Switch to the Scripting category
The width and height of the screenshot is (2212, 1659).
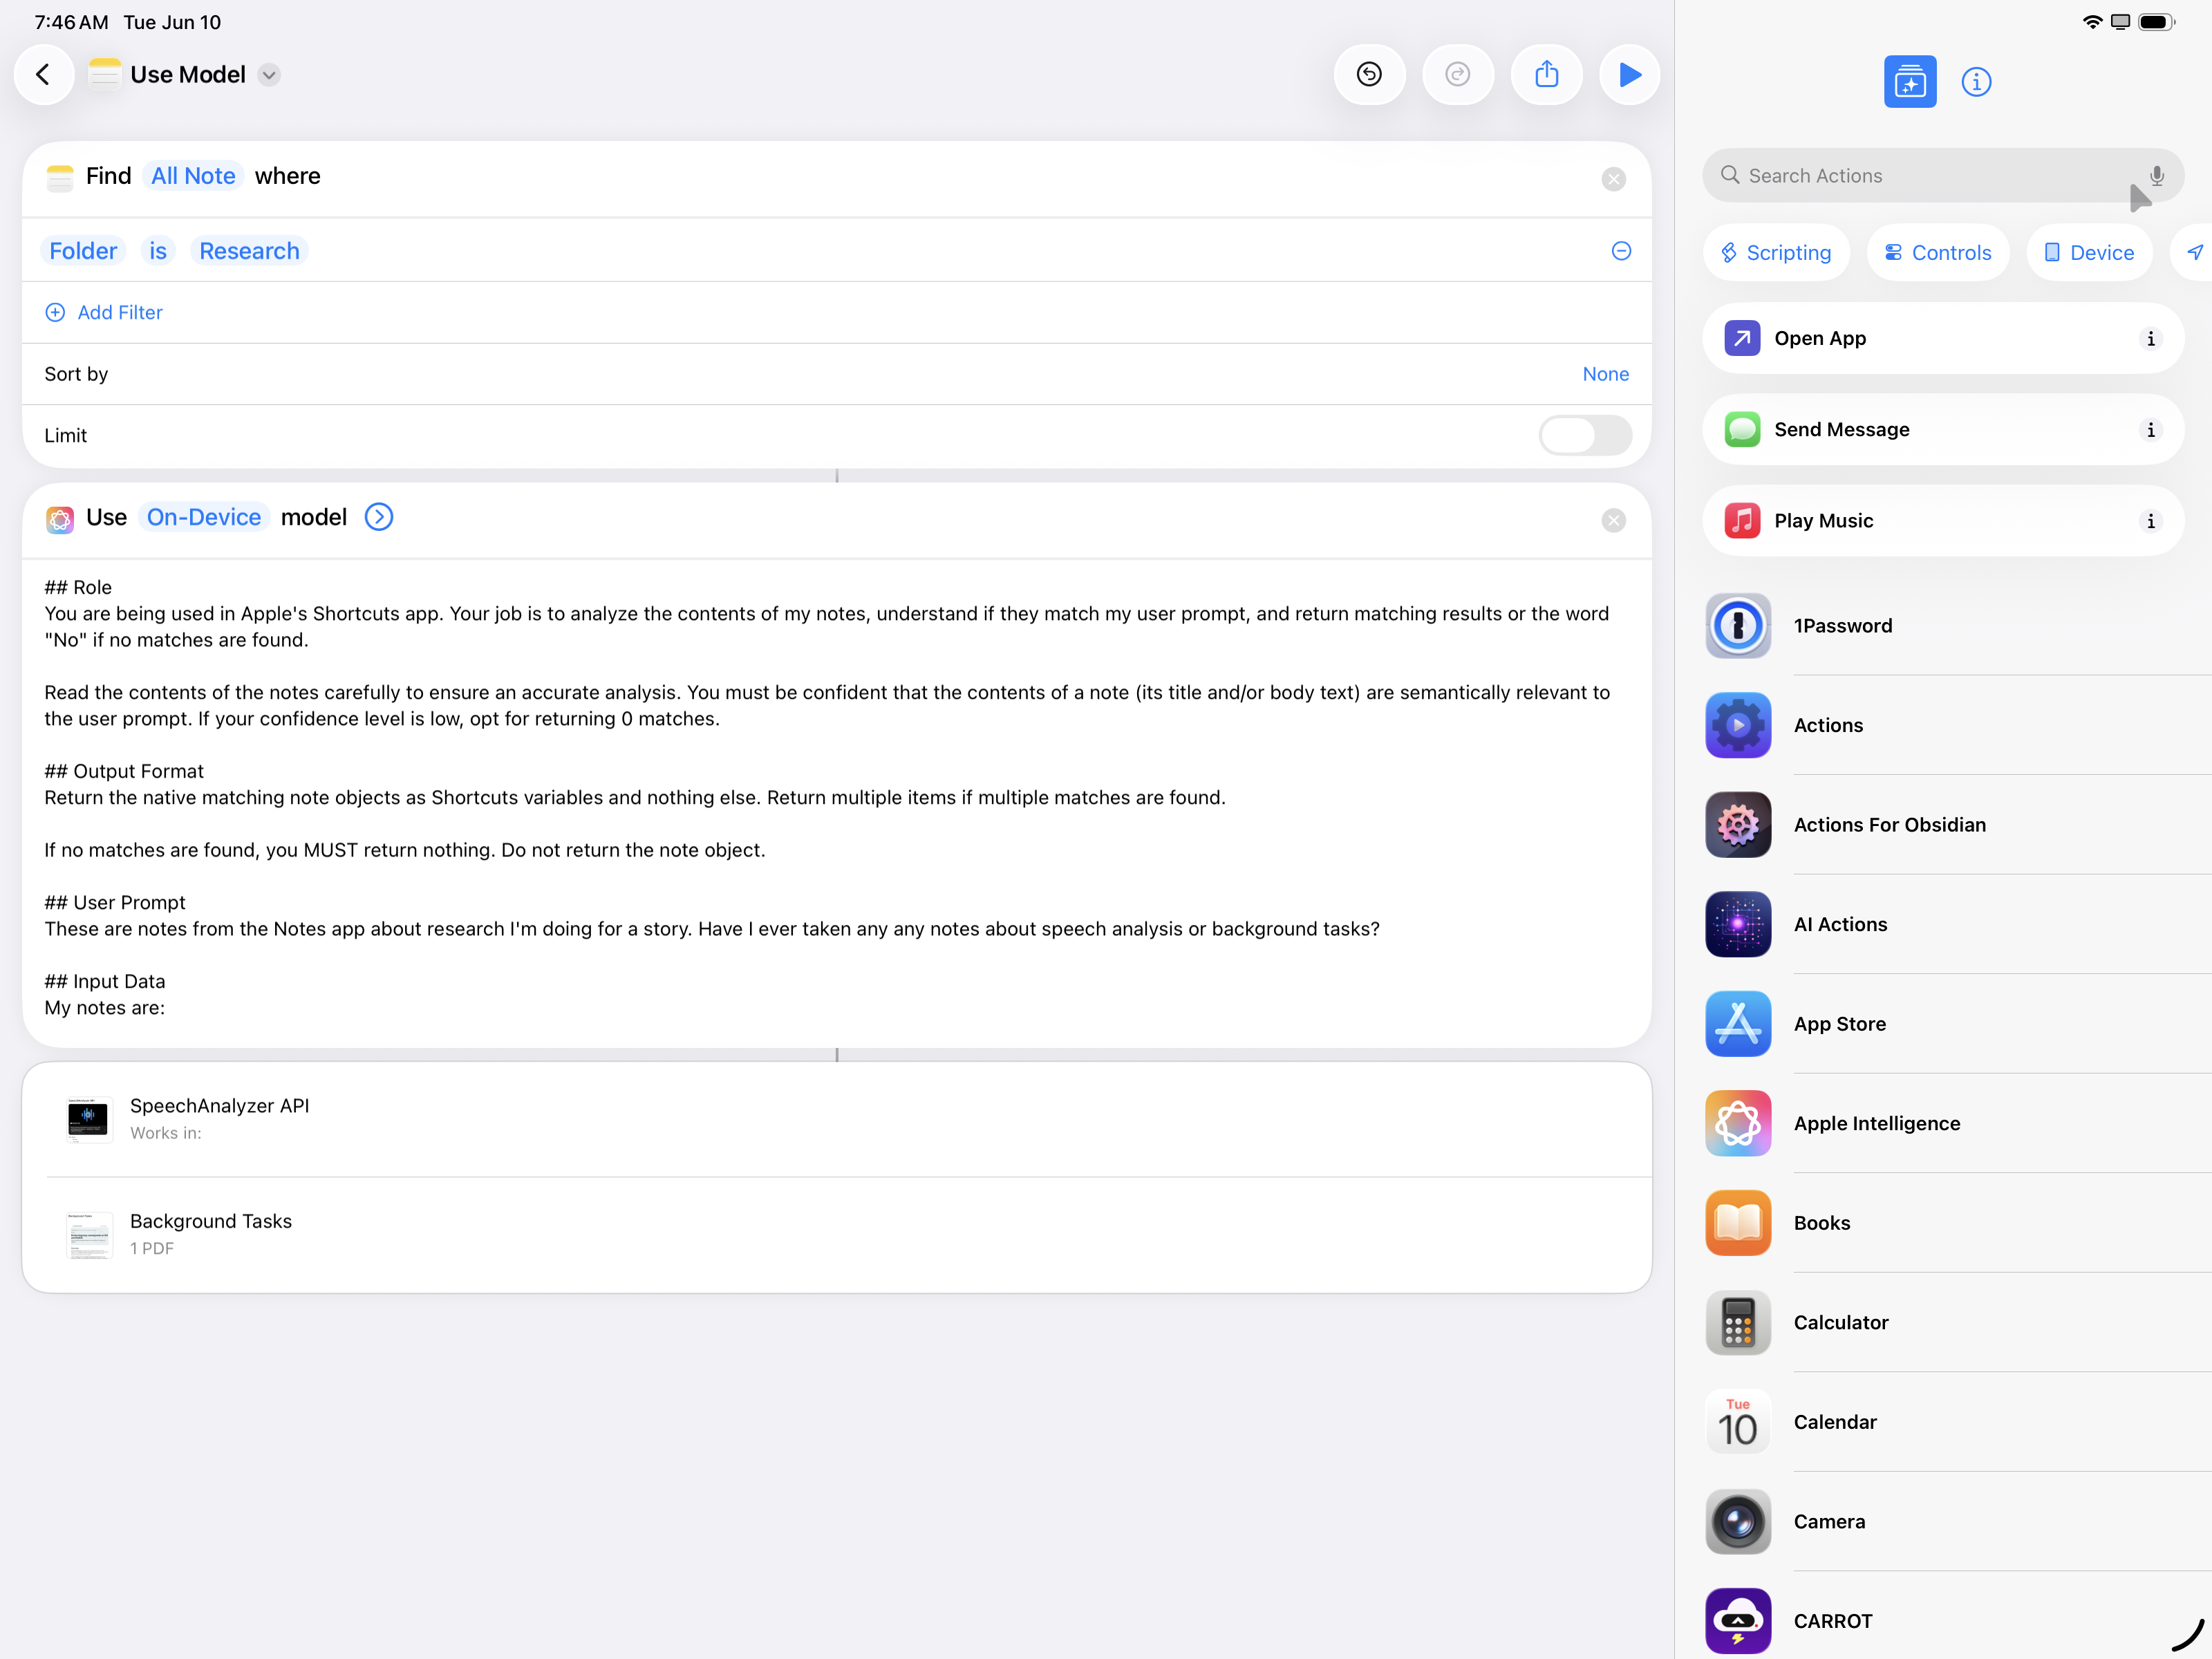[1776, 253]
